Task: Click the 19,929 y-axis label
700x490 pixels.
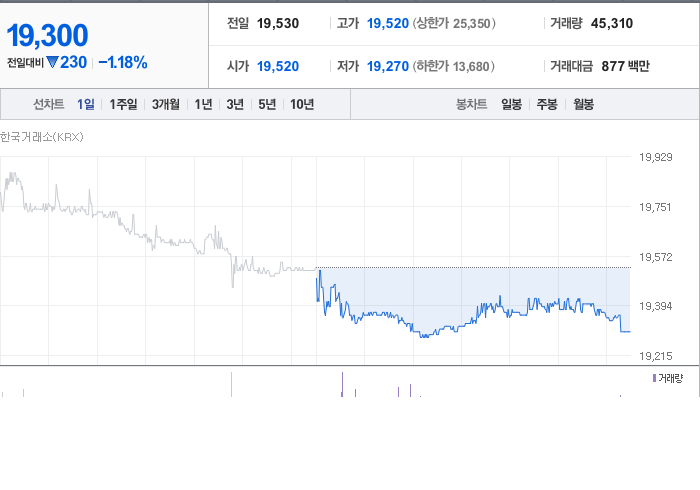Action: [x=655, y=157]
